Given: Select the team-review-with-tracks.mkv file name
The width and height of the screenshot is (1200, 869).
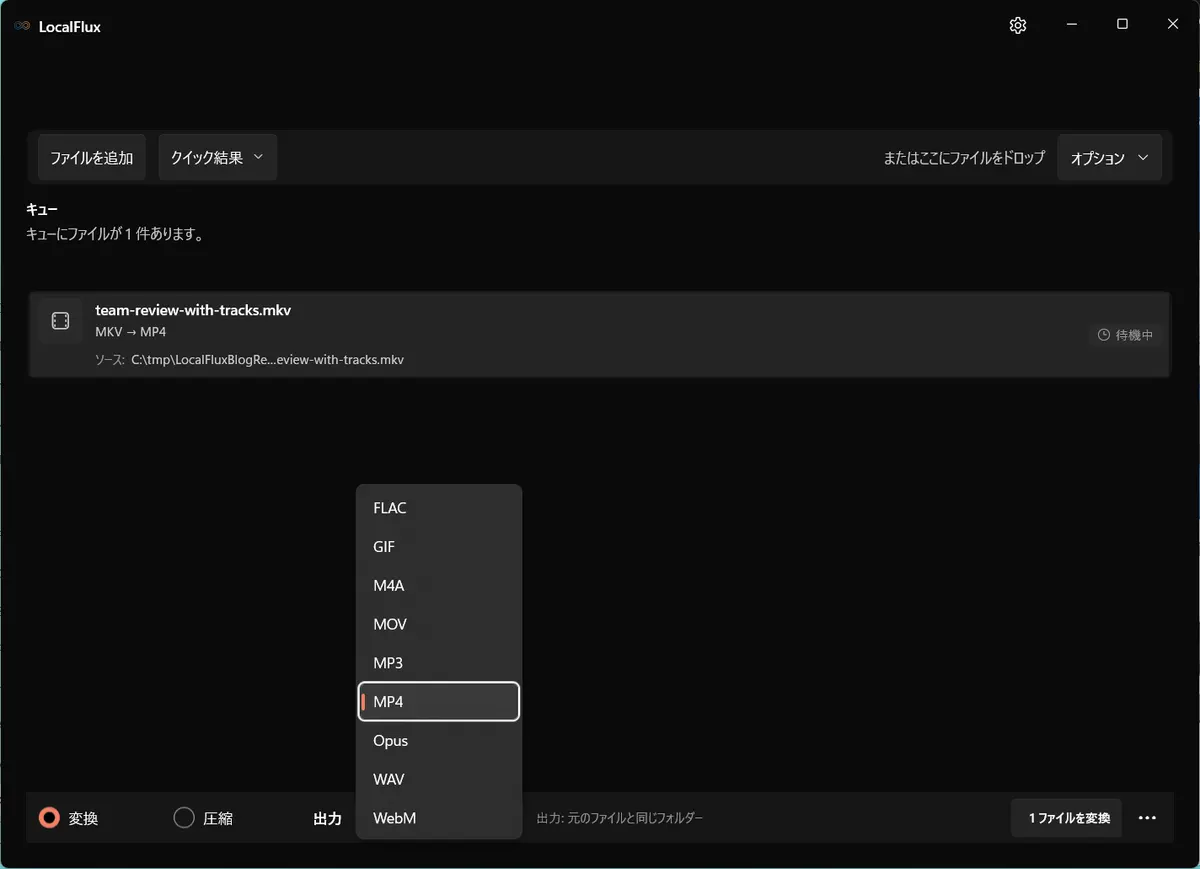Looking at the screenshot, I should (x=193, y=310).
